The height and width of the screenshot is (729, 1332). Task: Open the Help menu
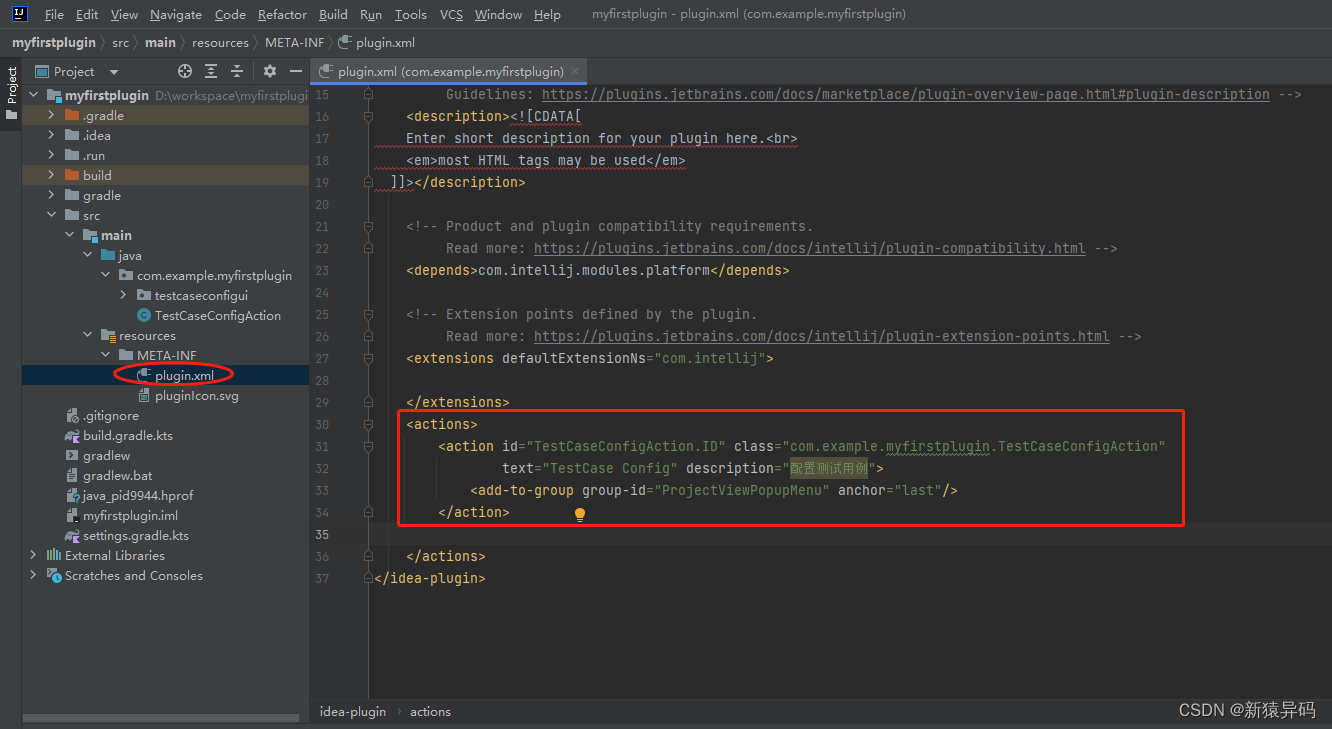pos(547,14)
